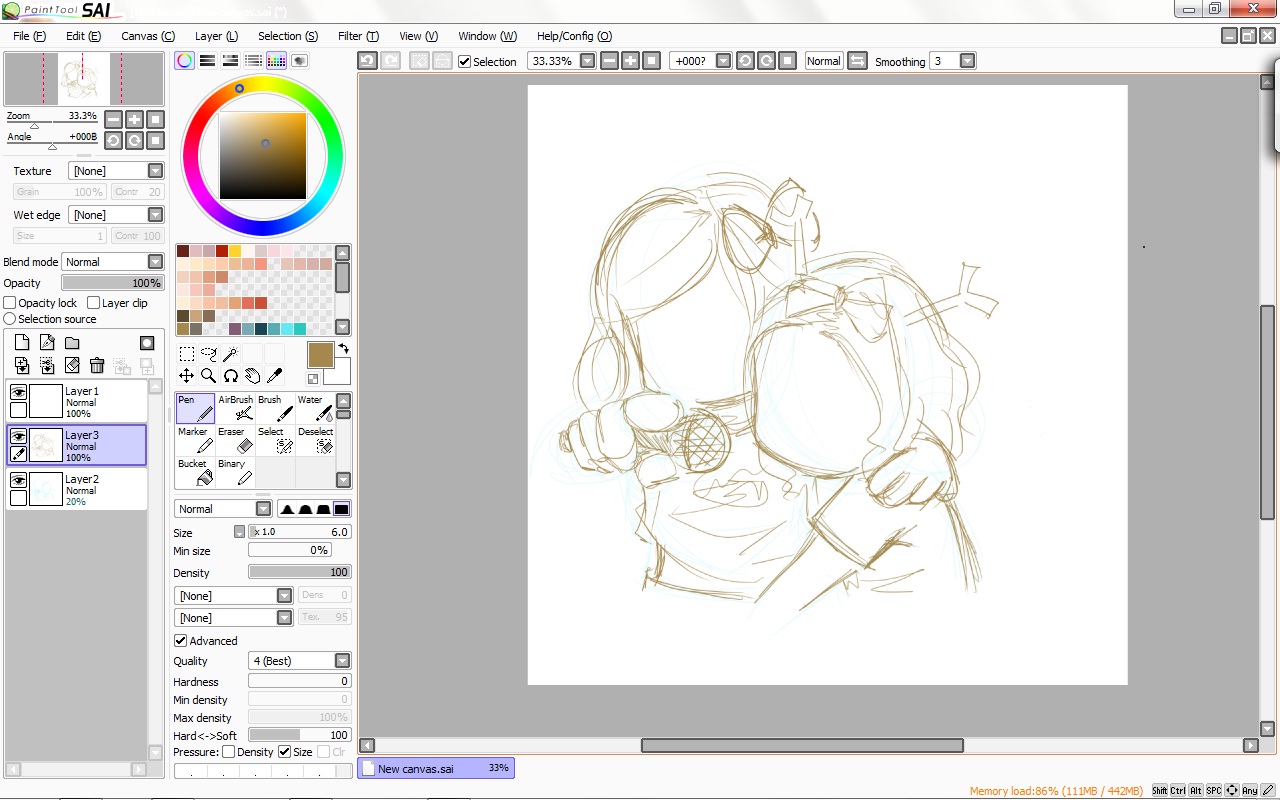Select the Water tool

[x=315, y=408]
